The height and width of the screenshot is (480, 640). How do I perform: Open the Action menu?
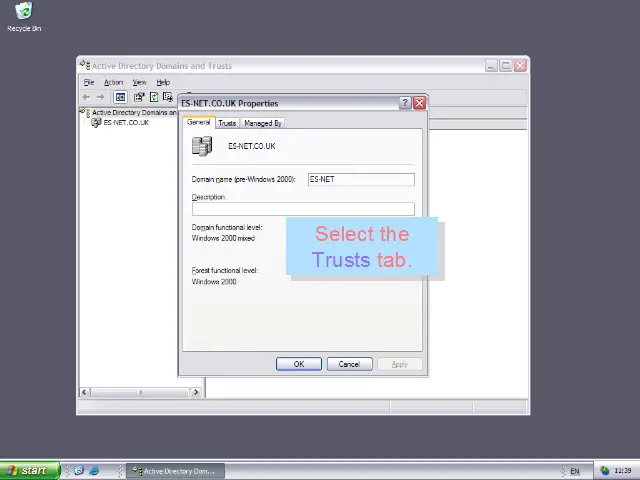pyautogui.click(x=113, y=82)
